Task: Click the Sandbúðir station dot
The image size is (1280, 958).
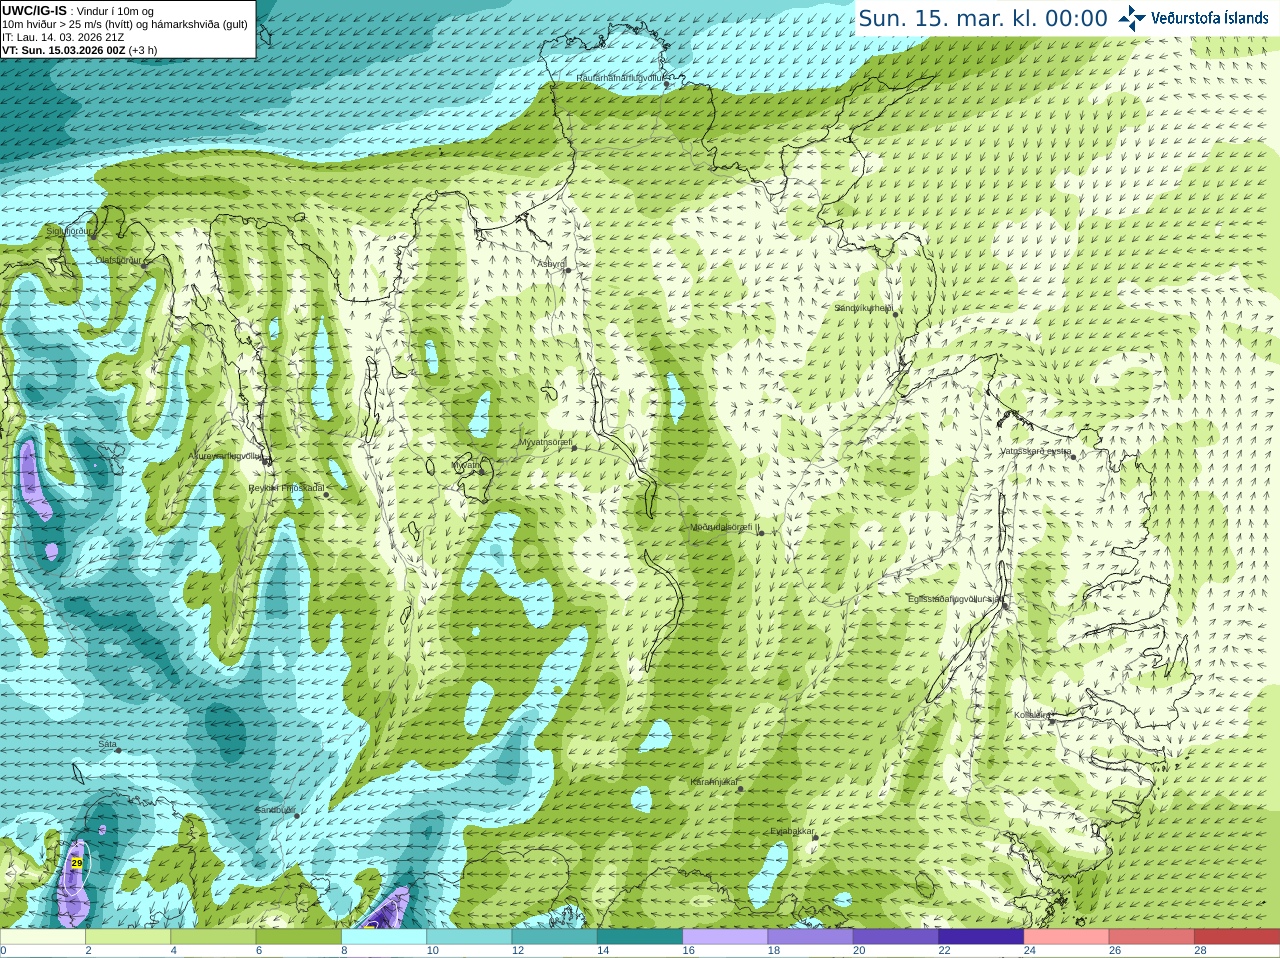Action: coord(297,816)
